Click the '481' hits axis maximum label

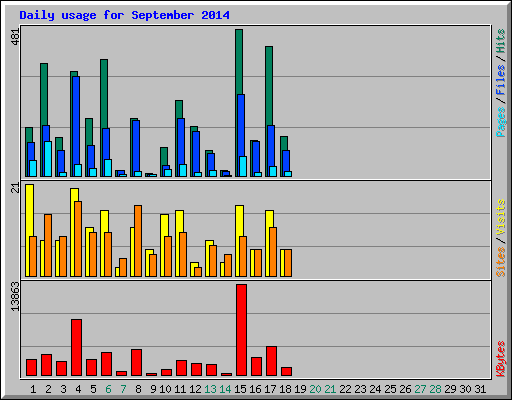tap(15, 37)
